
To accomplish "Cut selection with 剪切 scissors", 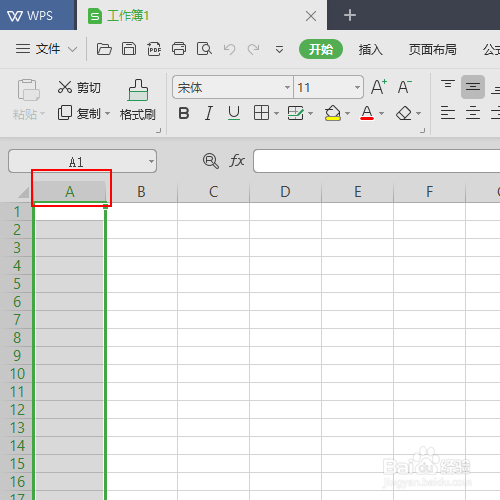I will pyautogui.click(x=79, y=87).
